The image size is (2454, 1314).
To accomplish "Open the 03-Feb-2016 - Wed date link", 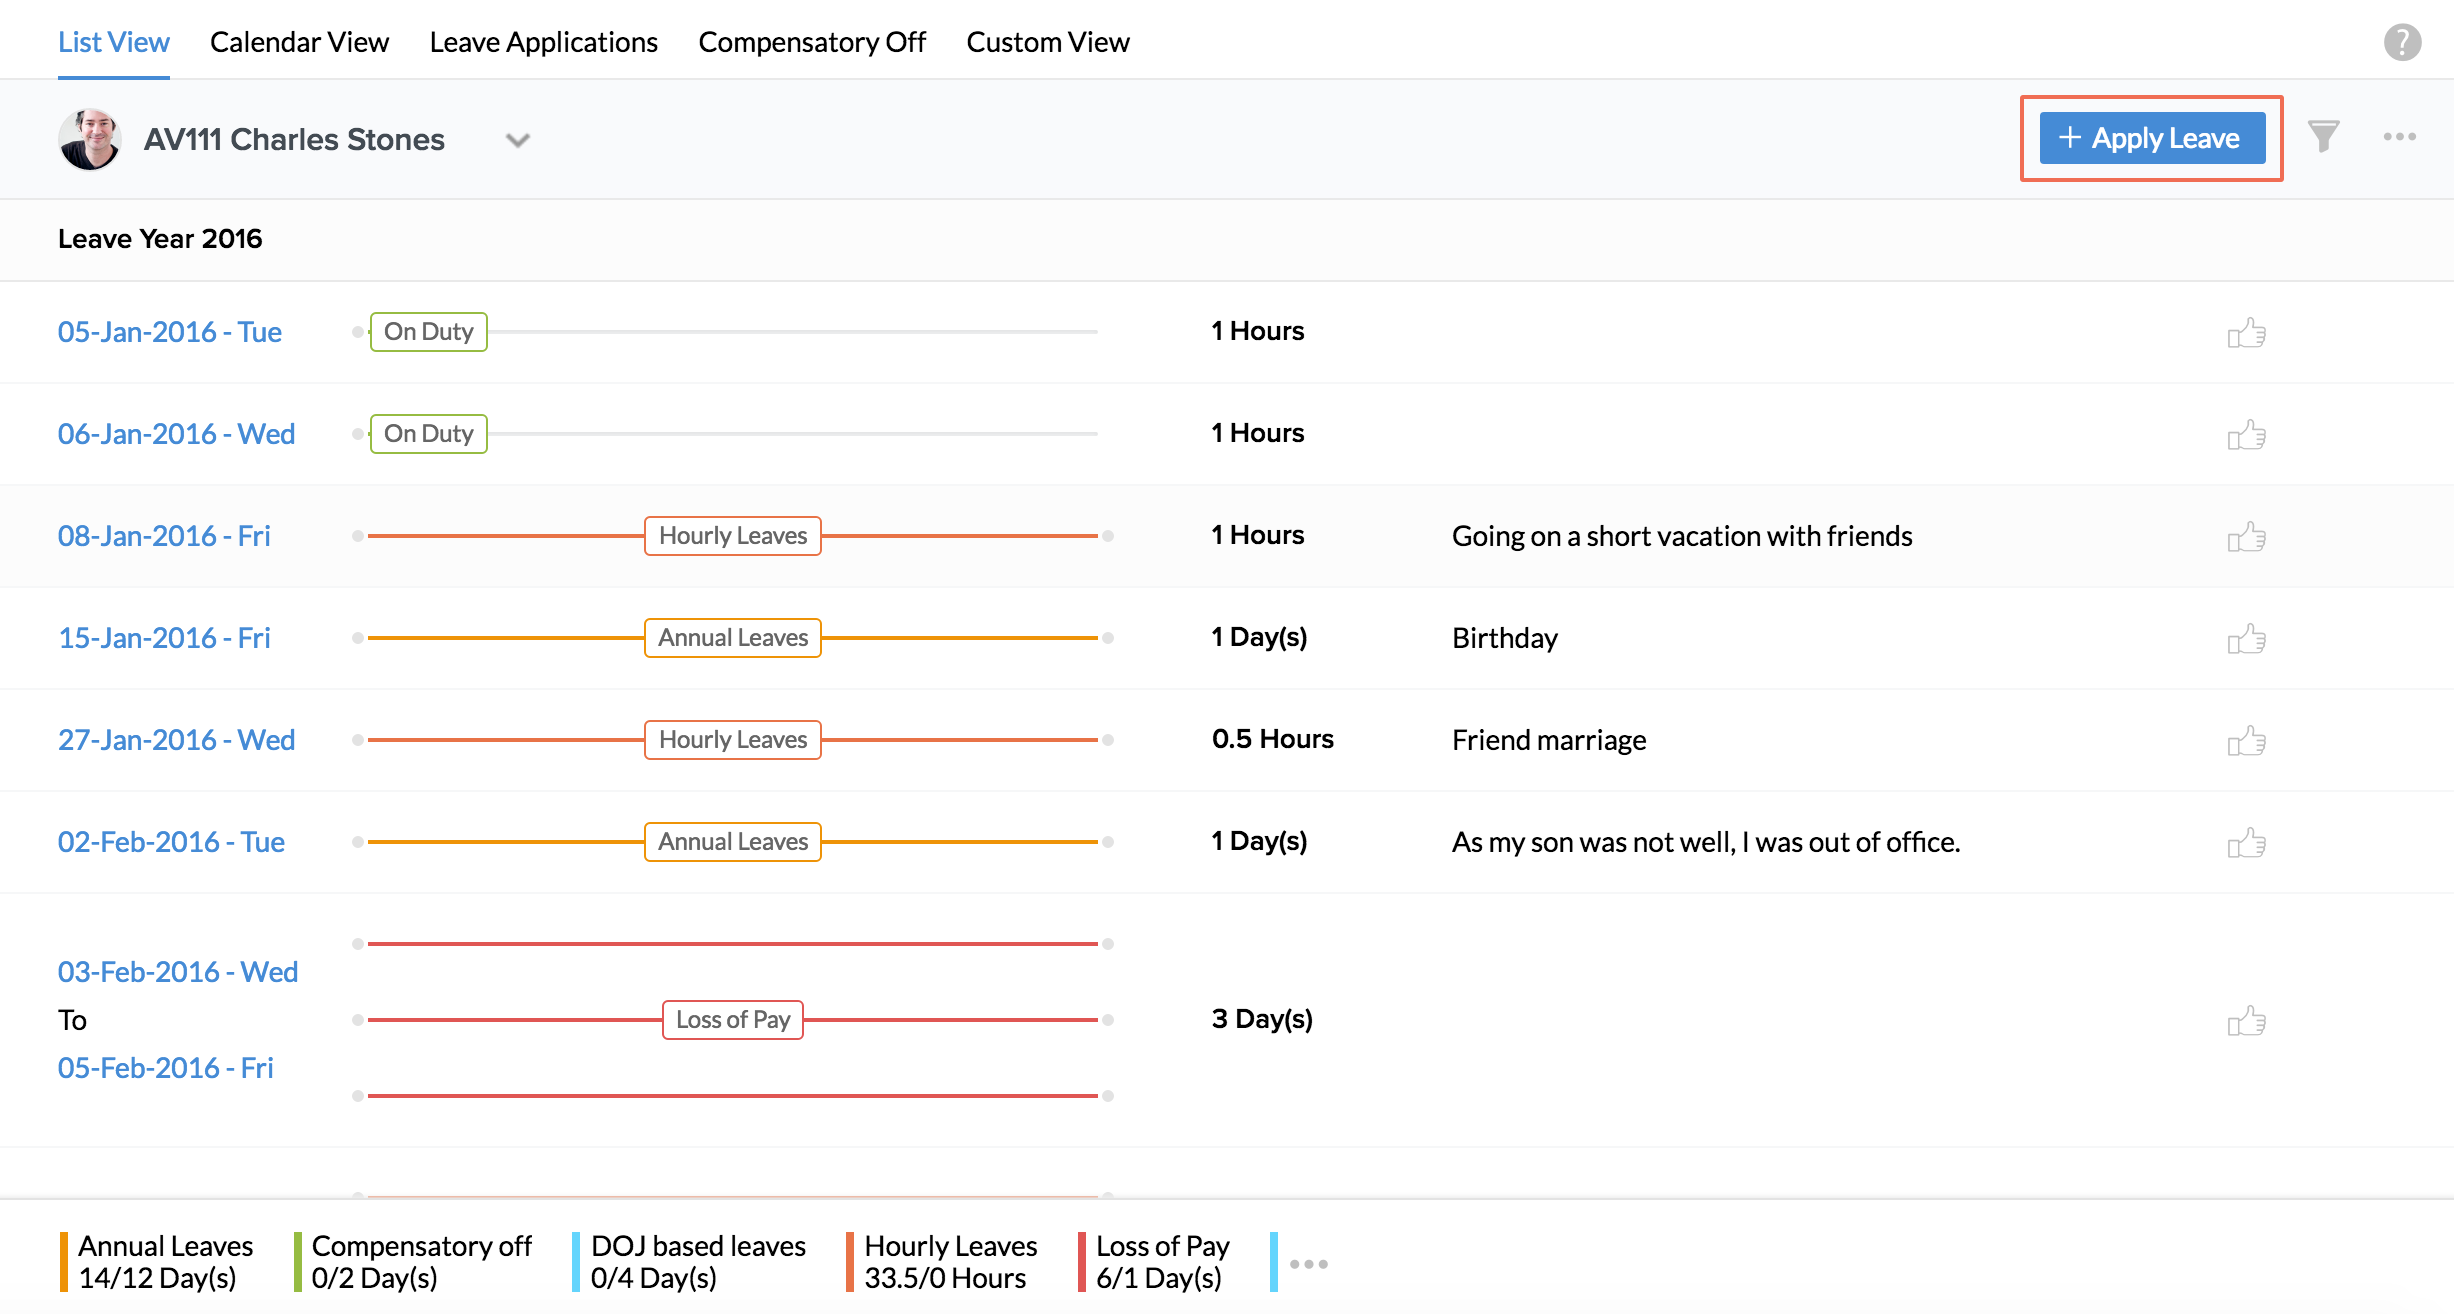I will point(178,972).
